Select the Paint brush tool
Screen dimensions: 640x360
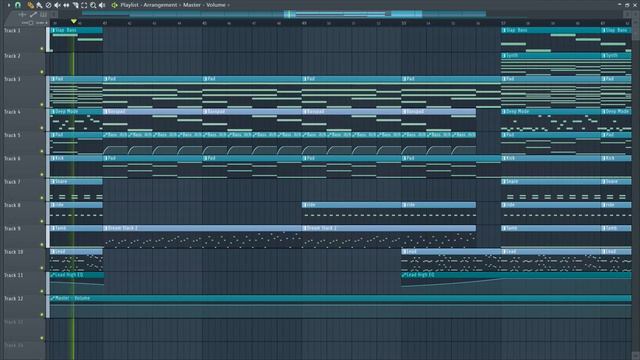39,5
